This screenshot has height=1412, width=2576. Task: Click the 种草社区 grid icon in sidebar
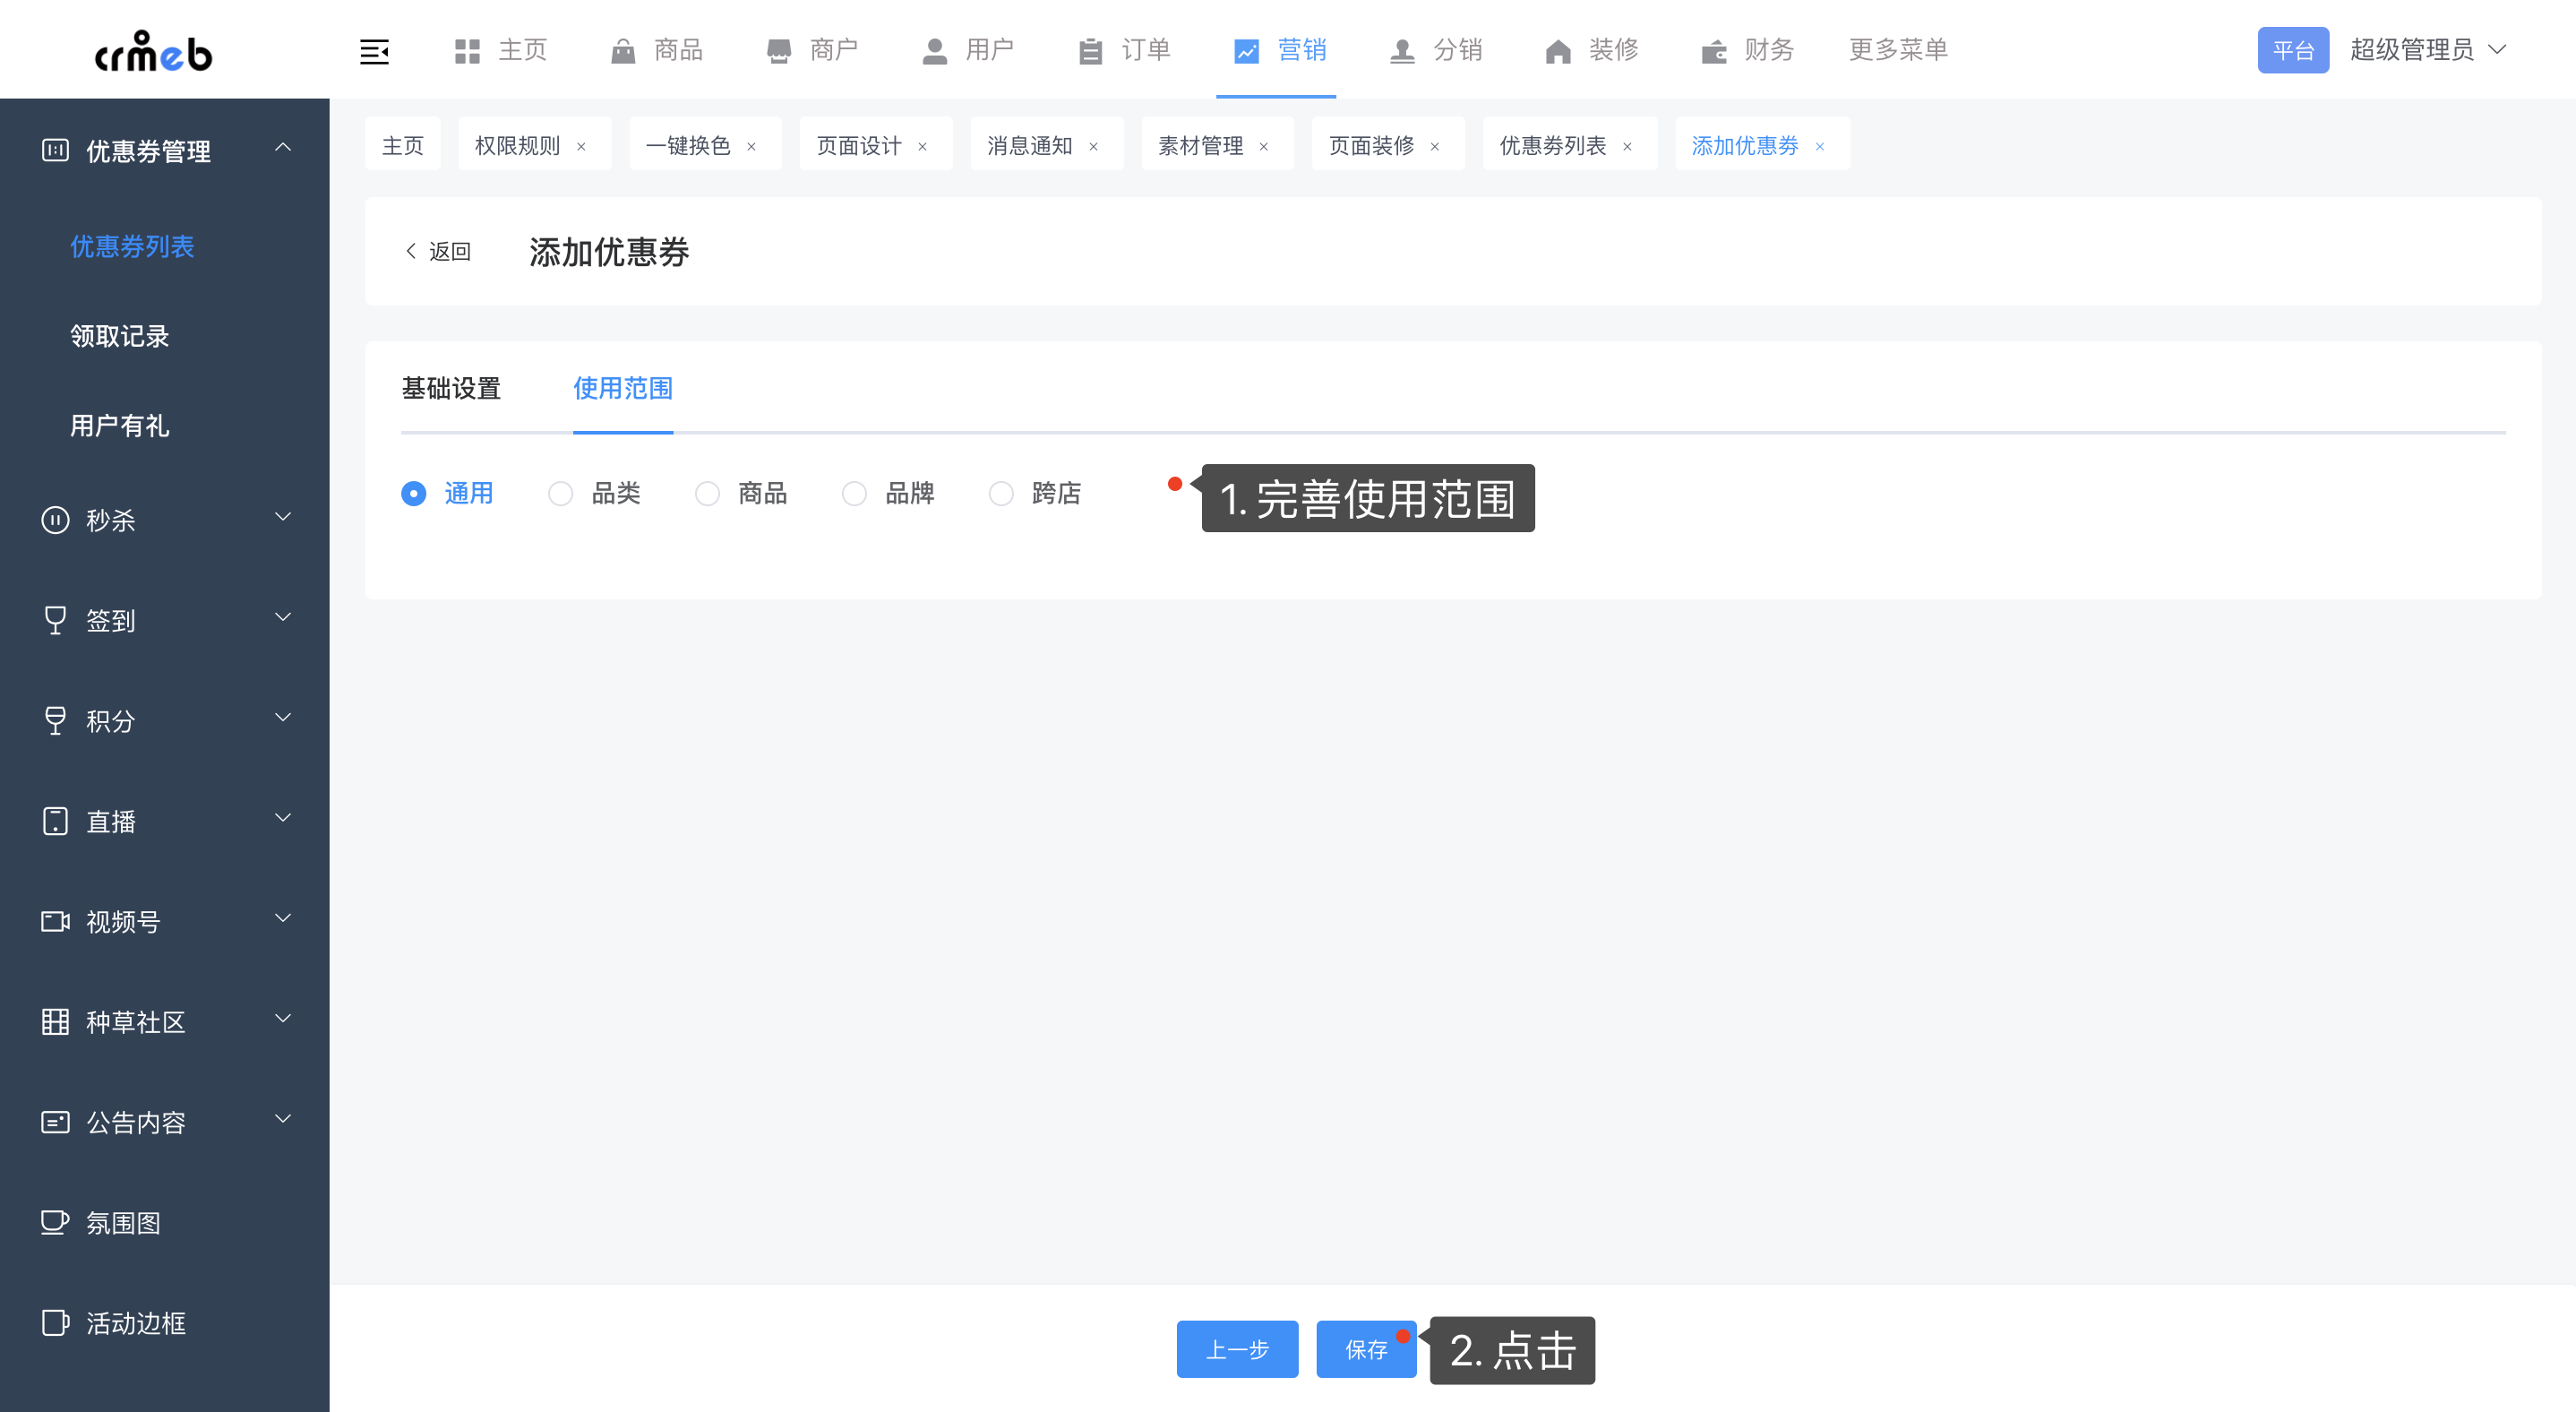tap(55, 1021)
